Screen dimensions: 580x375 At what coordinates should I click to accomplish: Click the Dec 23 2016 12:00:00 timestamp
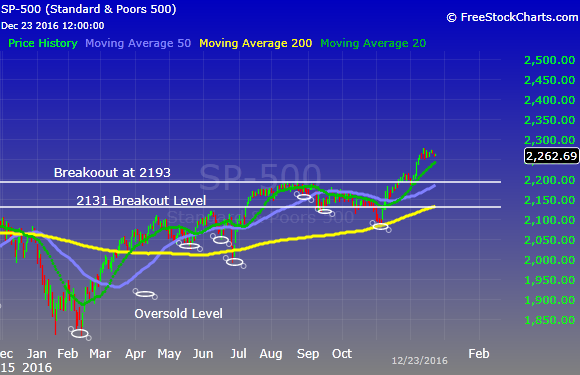coord(53,26)
